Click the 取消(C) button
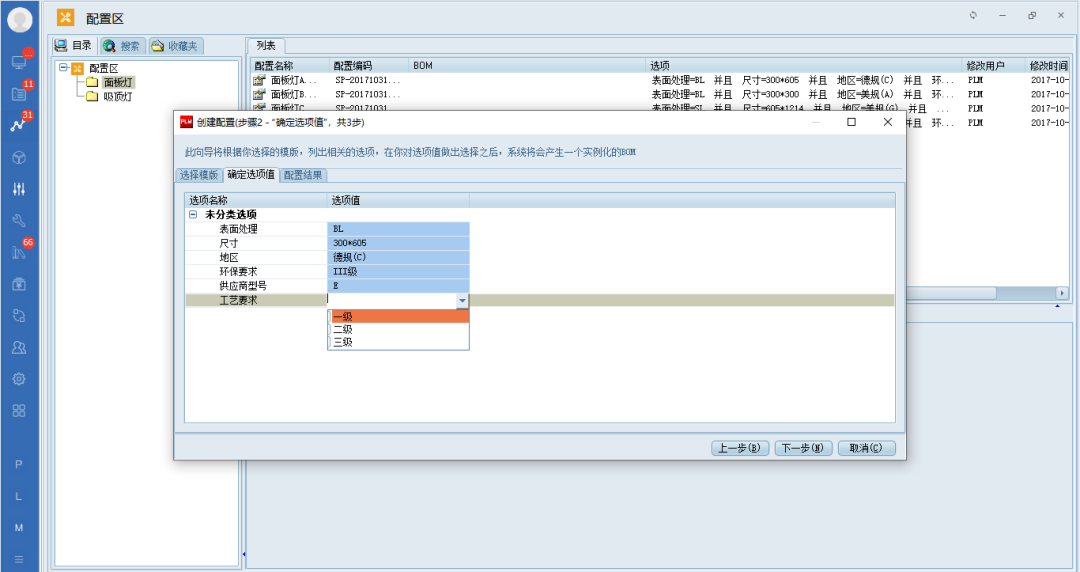The image size is (1080, 572). click(x=866, y=448)
